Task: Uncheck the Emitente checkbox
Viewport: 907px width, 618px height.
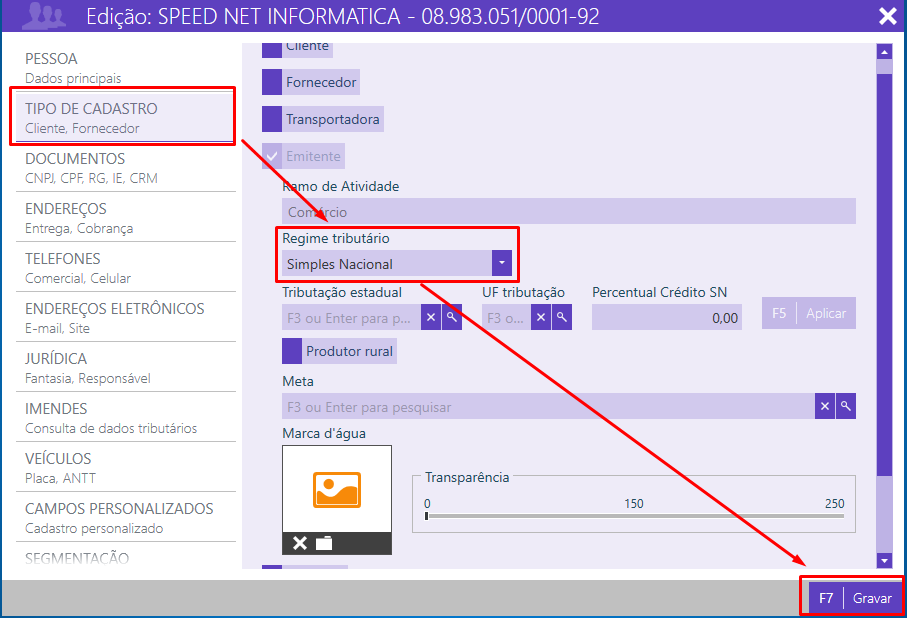Action: point(272,156)
